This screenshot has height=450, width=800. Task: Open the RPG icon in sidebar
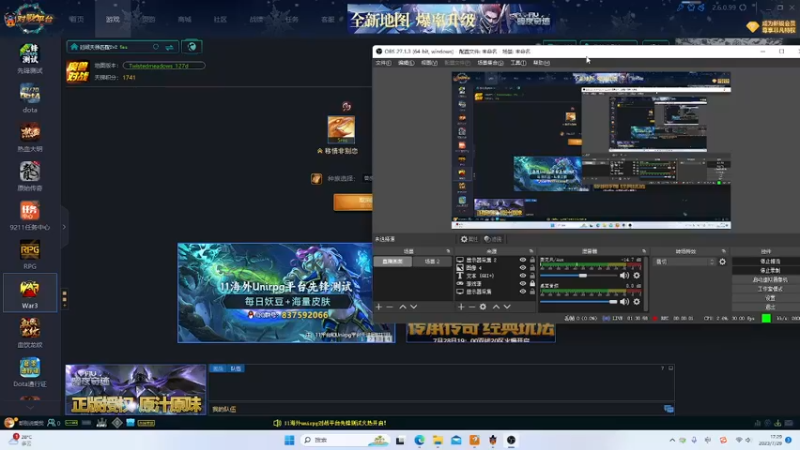[30, 250]
